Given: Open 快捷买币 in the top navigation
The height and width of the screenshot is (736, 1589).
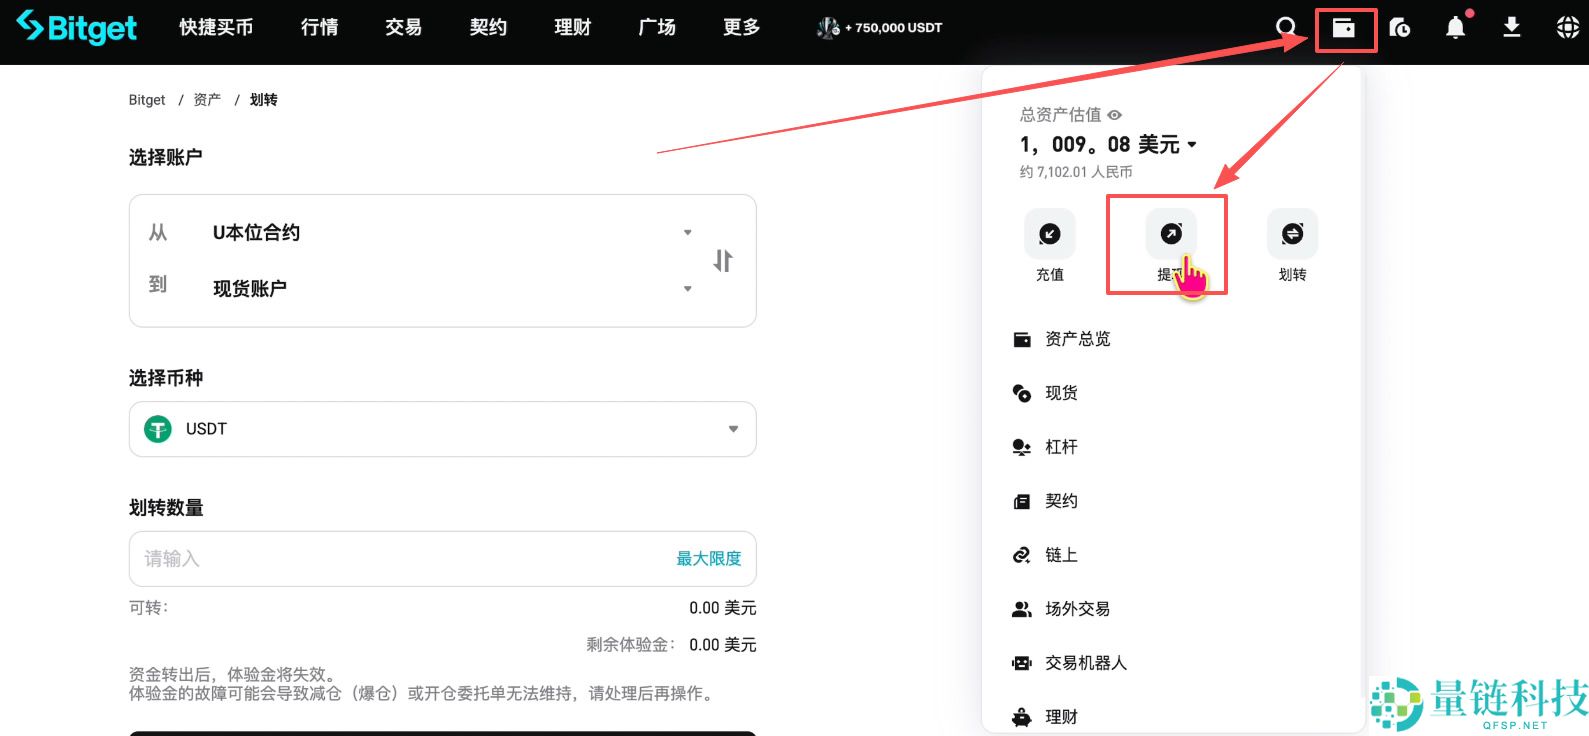Looking at the screenshot, I should point(216,27).
